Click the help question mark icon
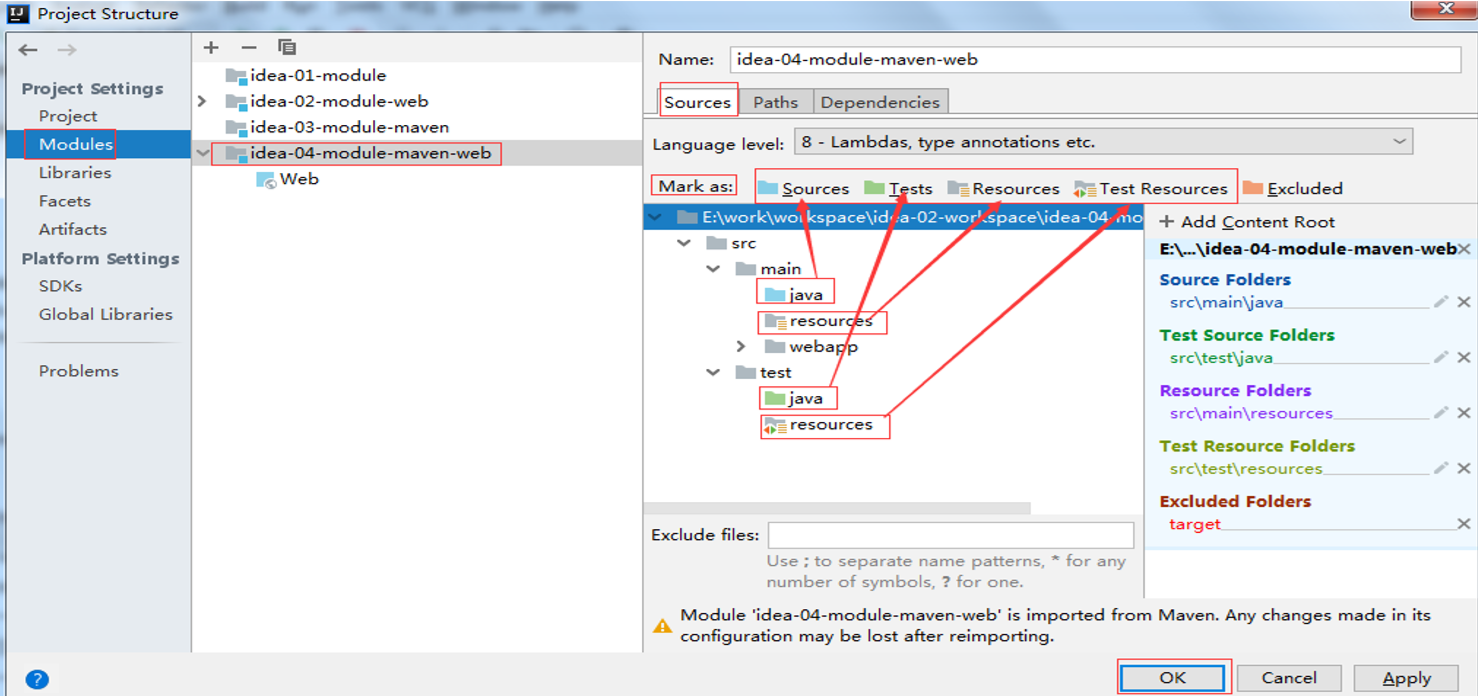 click(37, 680)
